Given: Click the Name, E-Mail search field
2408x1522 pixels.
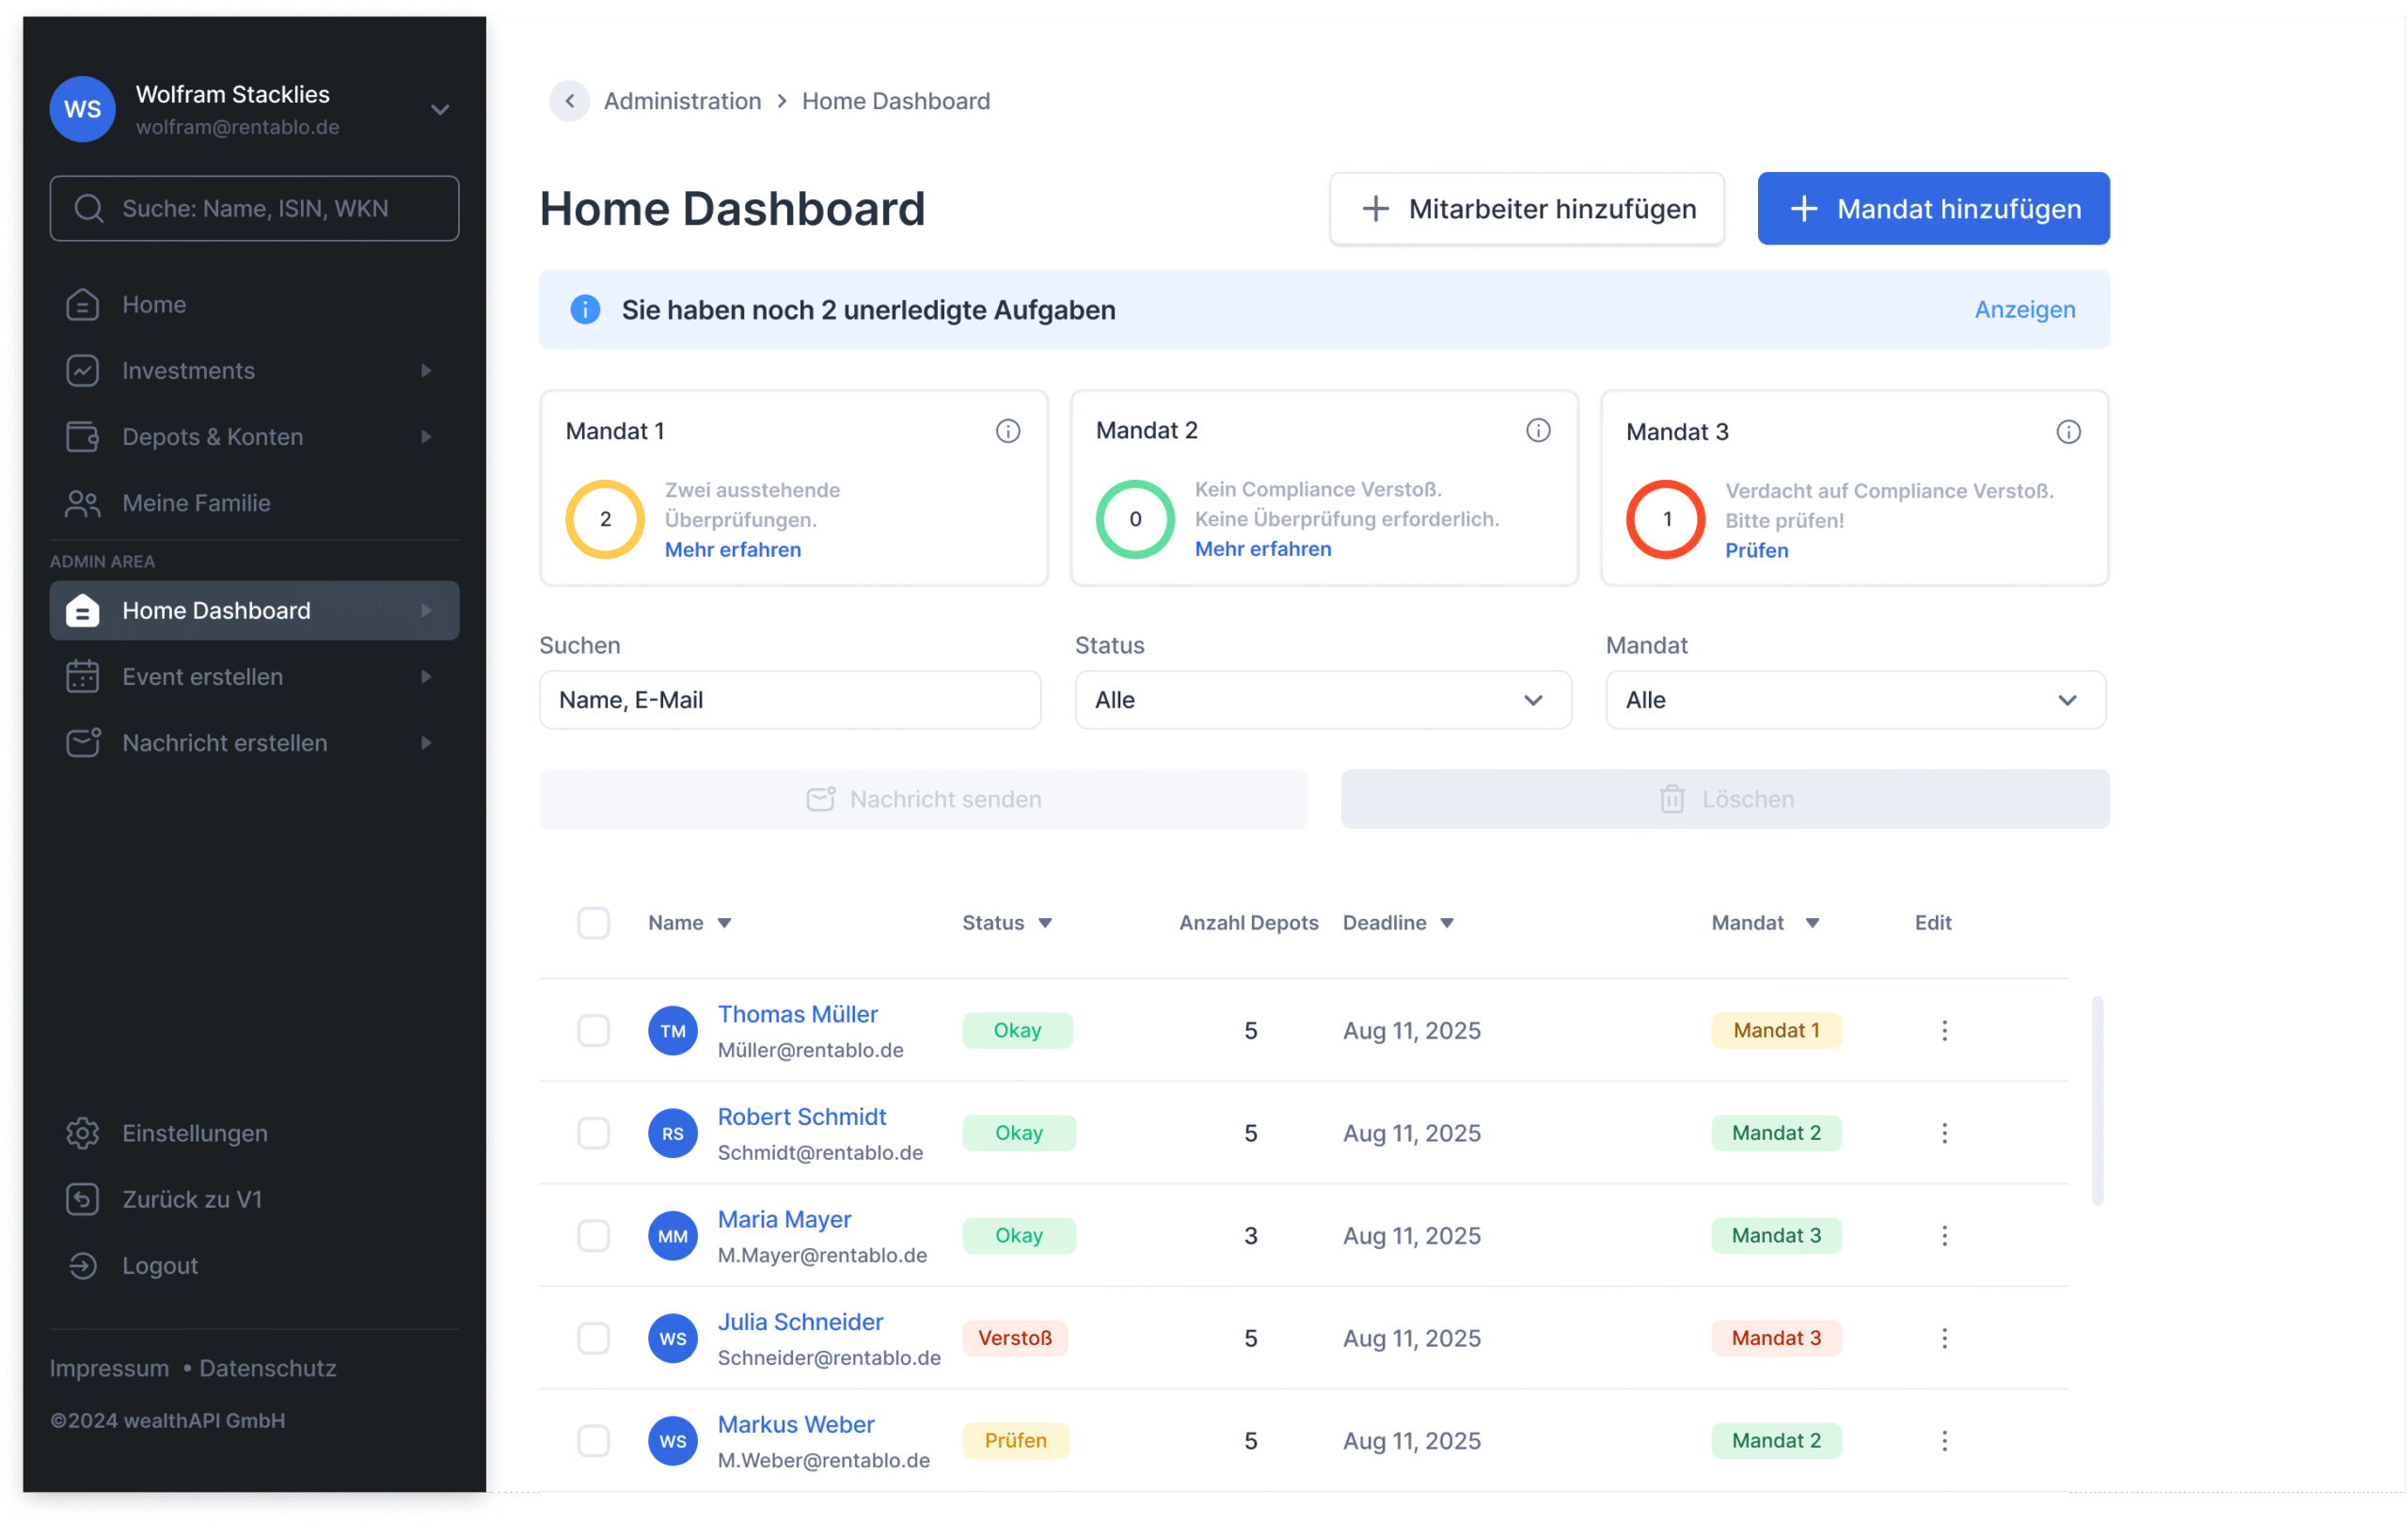Looking at the screenshot, I should 789,700.
